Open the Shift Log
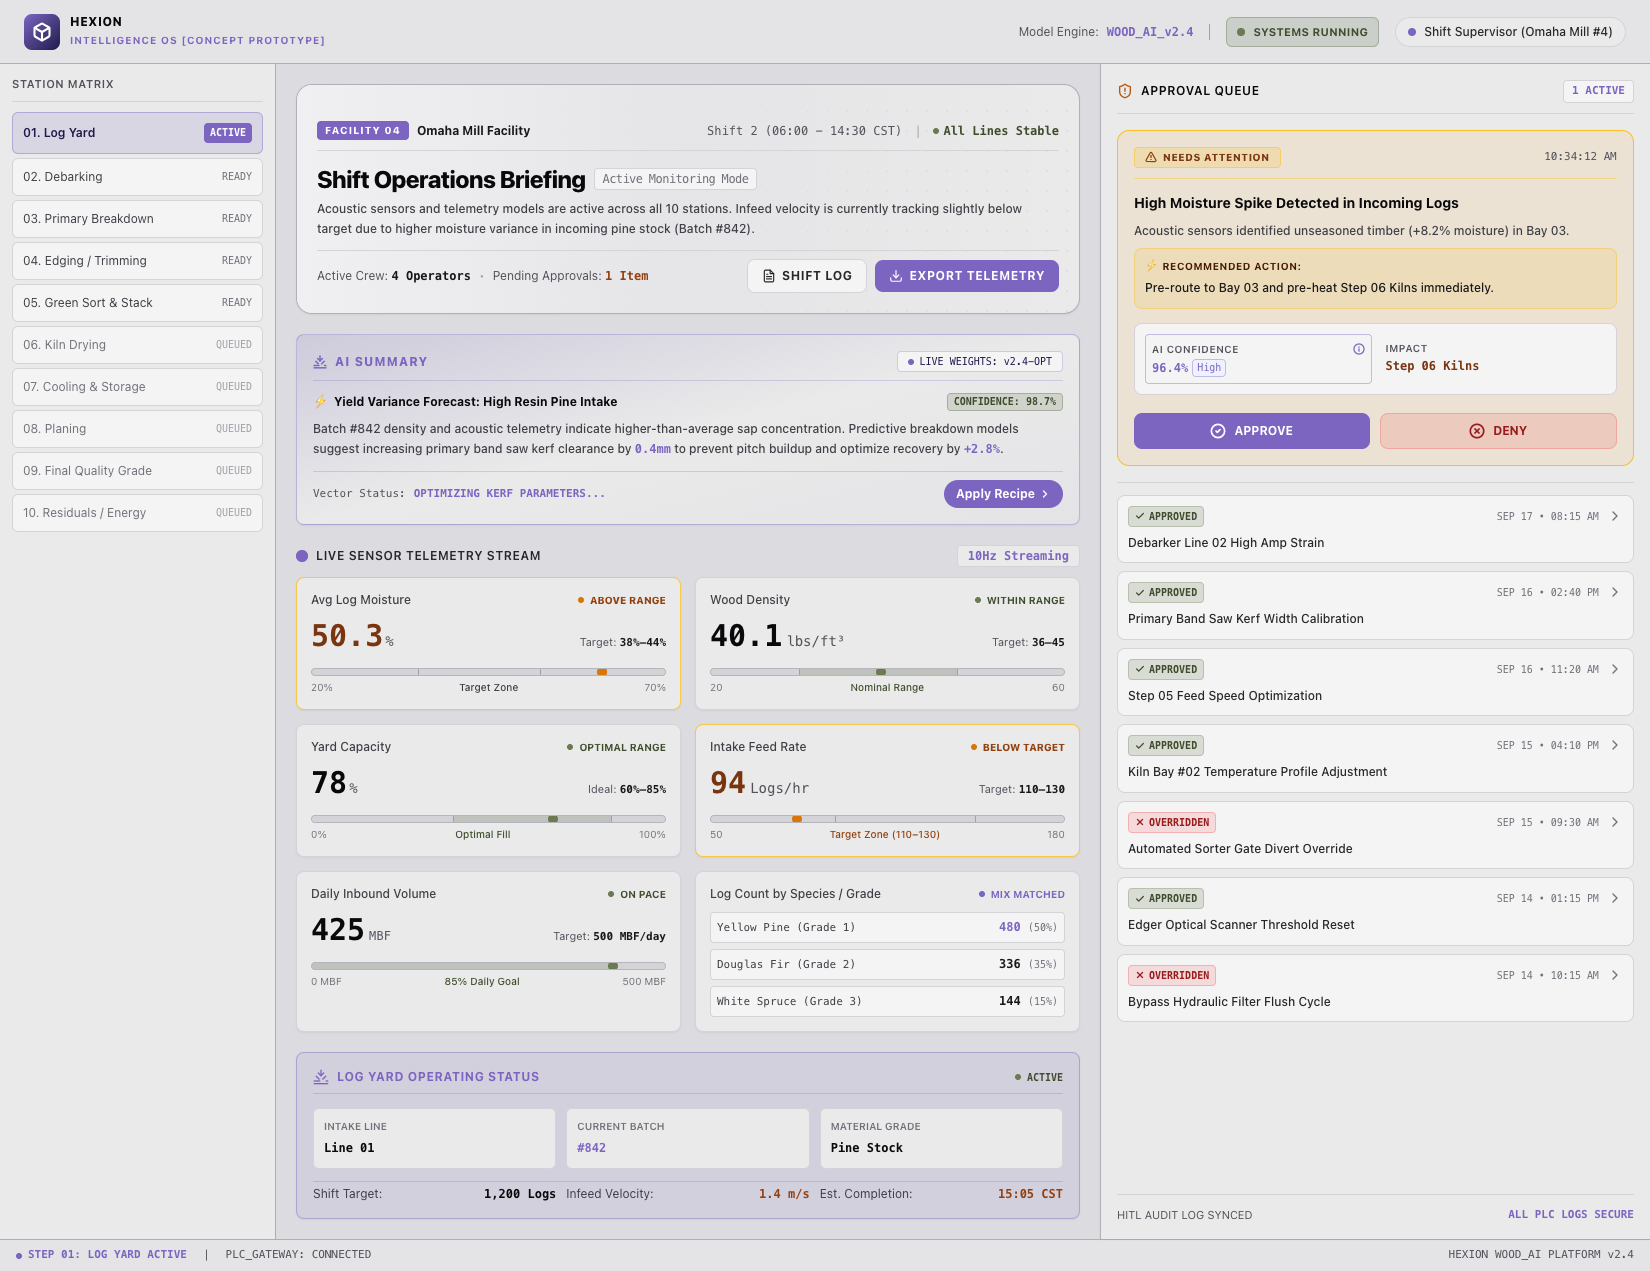The width and height of the screenshot is (1650, 1271). pyautogui.click(x=807, y=276)
